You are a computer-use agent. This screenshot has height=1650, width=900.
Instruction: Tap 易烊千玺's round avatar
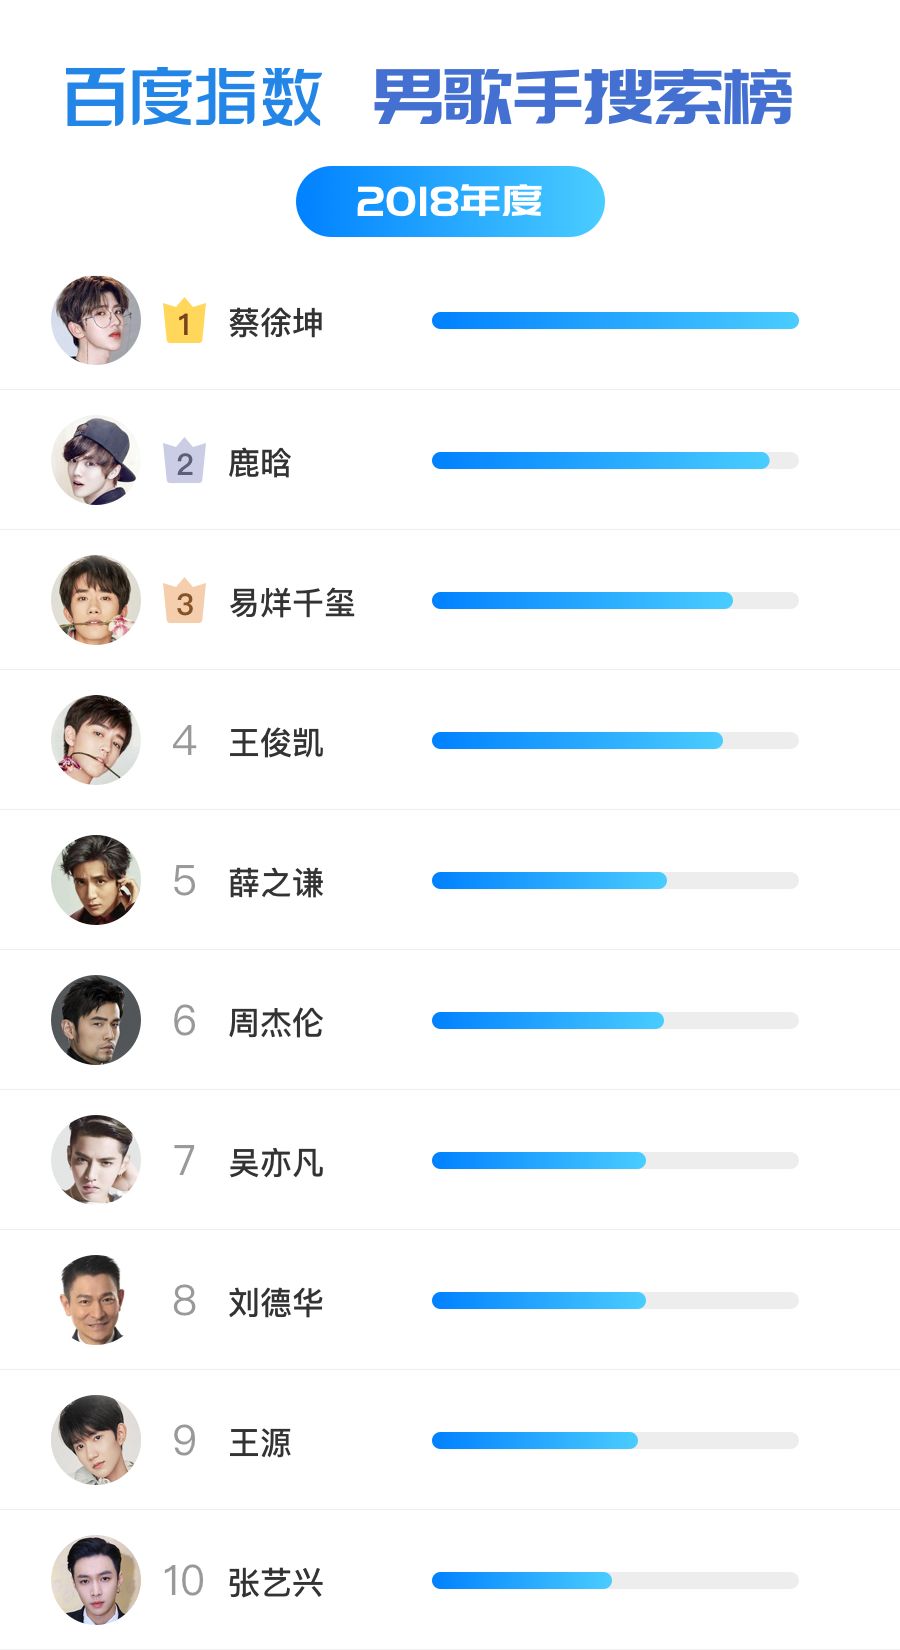click(96, 600)
